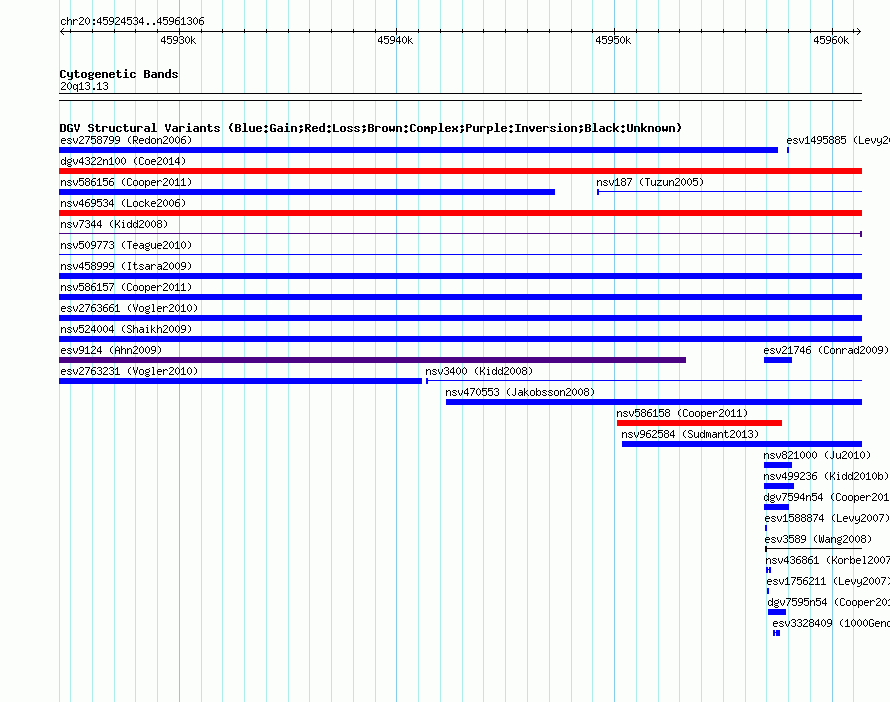The width and height of the screenshot is (890, 702).
Task: Click the blue esv2763231 gain bar
Action: (x=241, y=381)
